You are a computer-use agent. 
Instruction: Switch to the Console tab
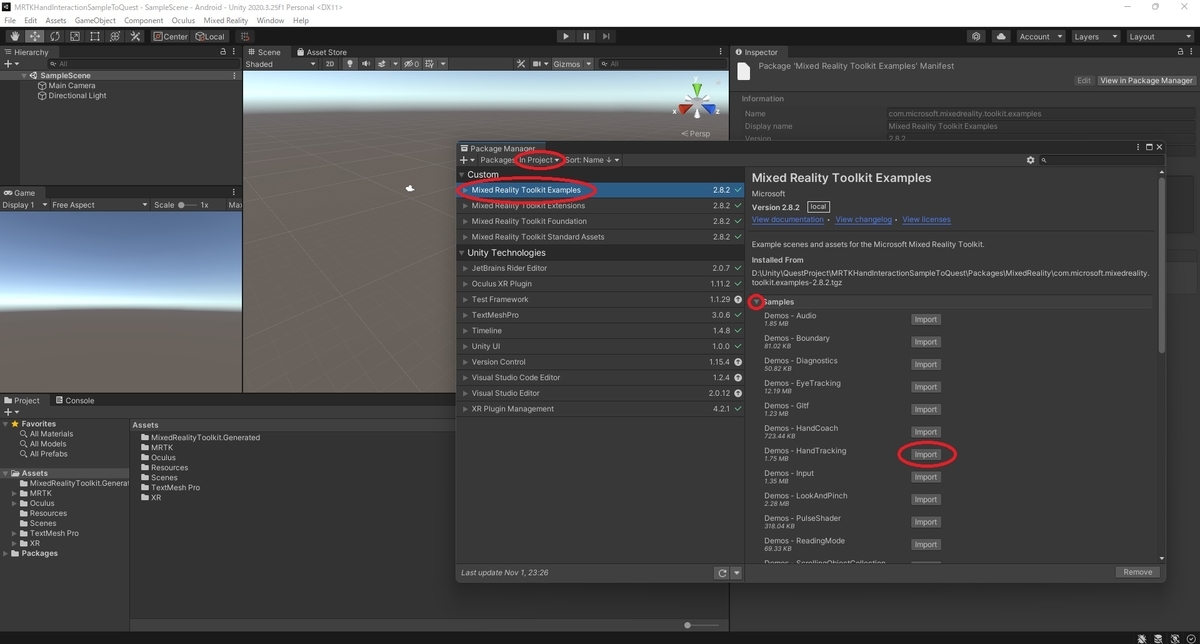(74, 400)
